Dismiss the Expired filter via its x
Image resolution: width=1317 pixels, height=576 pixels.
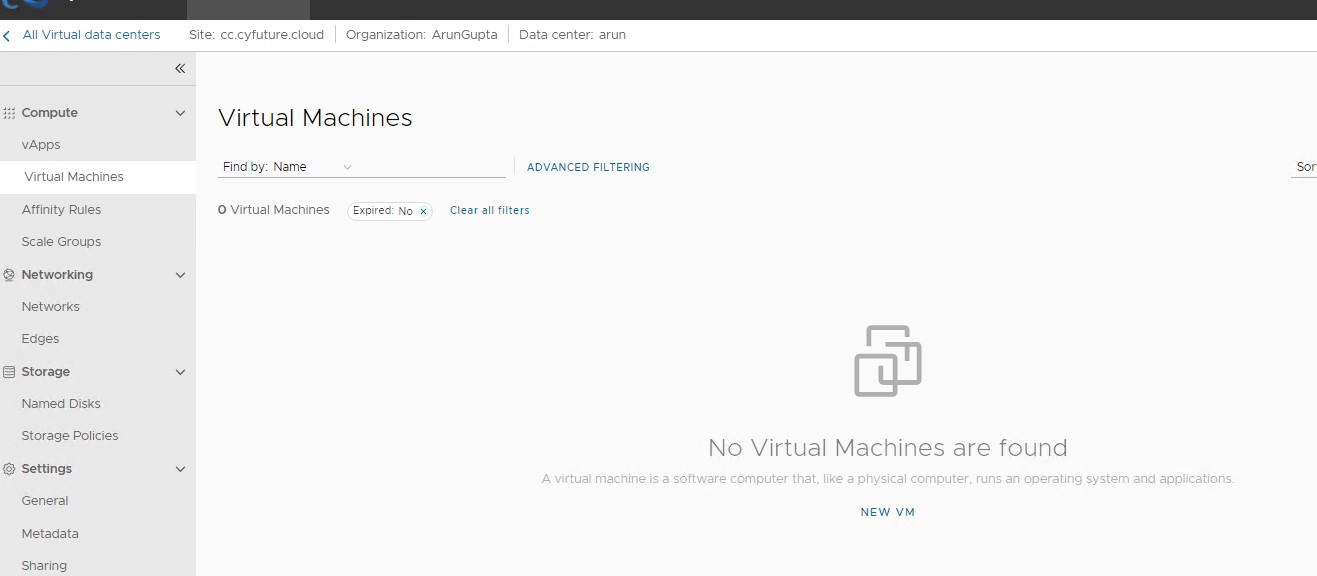tap(423, 211)
